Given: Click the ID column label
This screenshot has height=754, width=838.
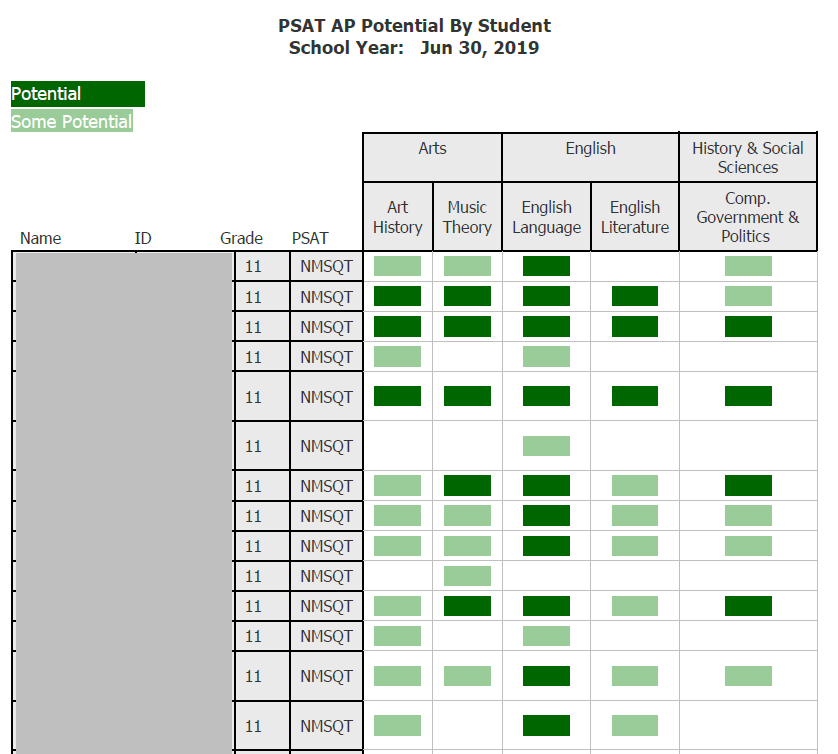Looking at the screenshot, I should pyautogui.click(x=143, y=238).
